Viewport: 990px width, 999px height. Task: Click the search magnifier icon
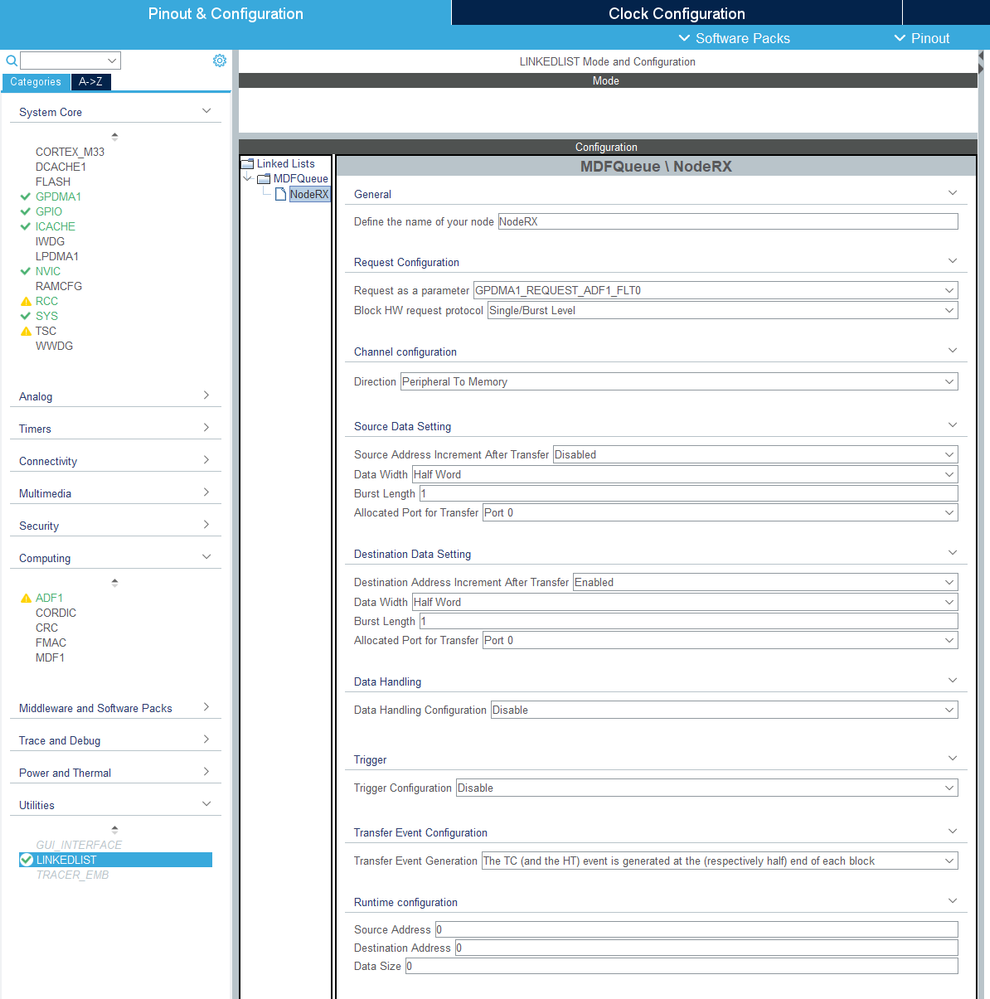click(11, 61)
